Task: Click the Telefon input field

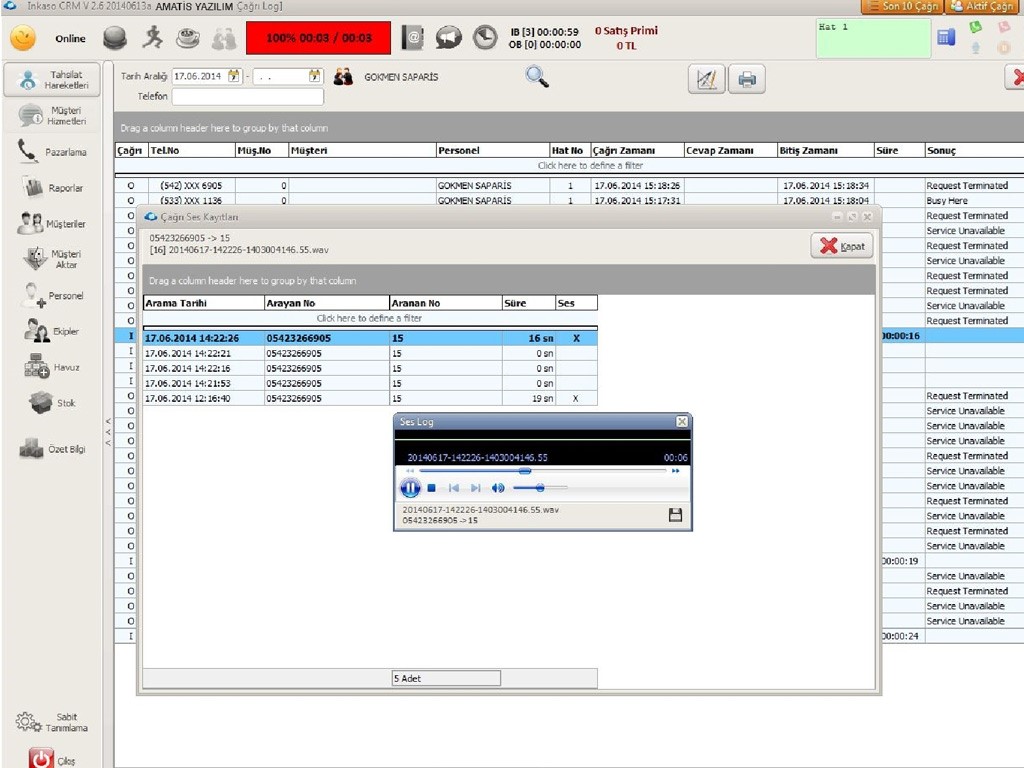Action: pos(248,97)
